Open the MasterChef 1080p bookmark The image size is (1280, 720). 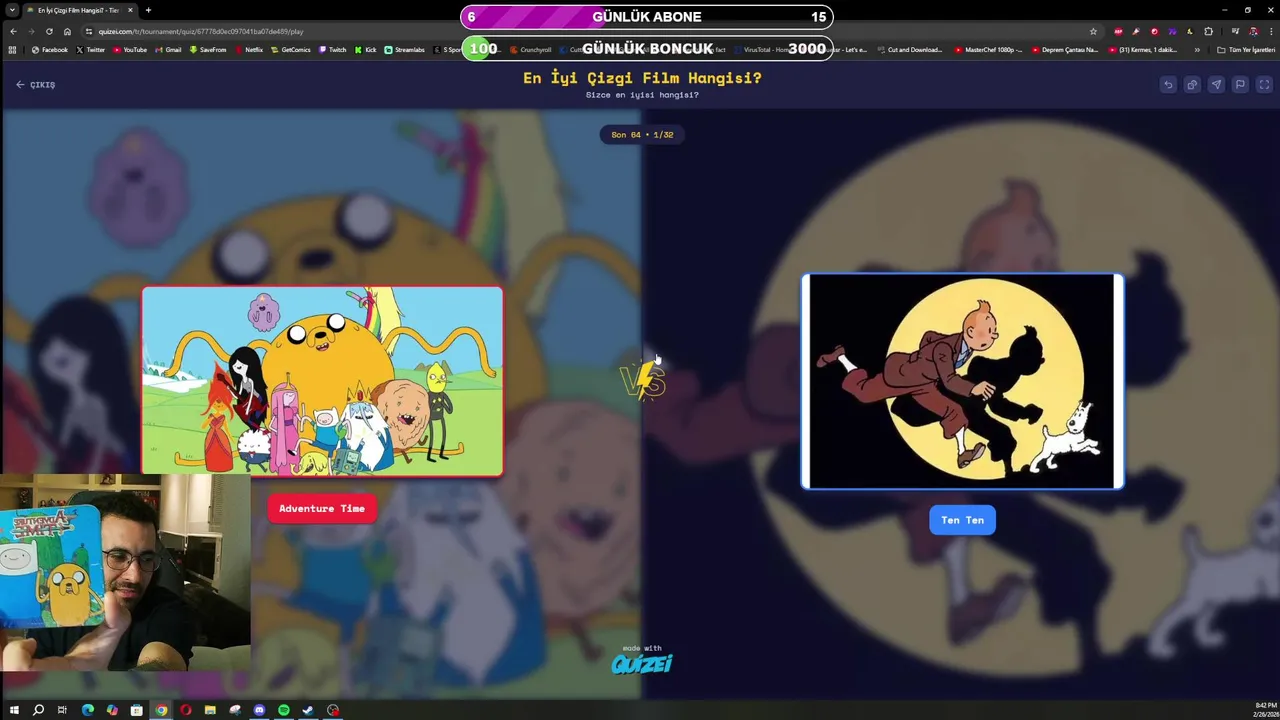pos(989,49)
